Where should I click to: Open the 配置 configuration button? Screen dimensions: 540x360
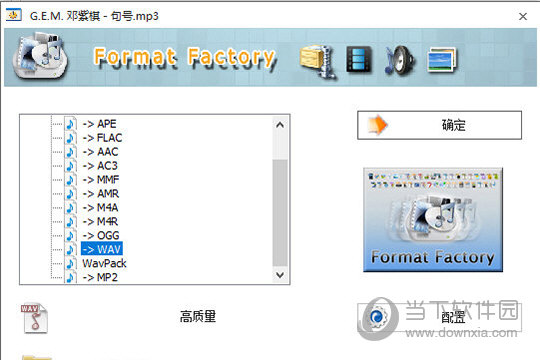(439, 317)
